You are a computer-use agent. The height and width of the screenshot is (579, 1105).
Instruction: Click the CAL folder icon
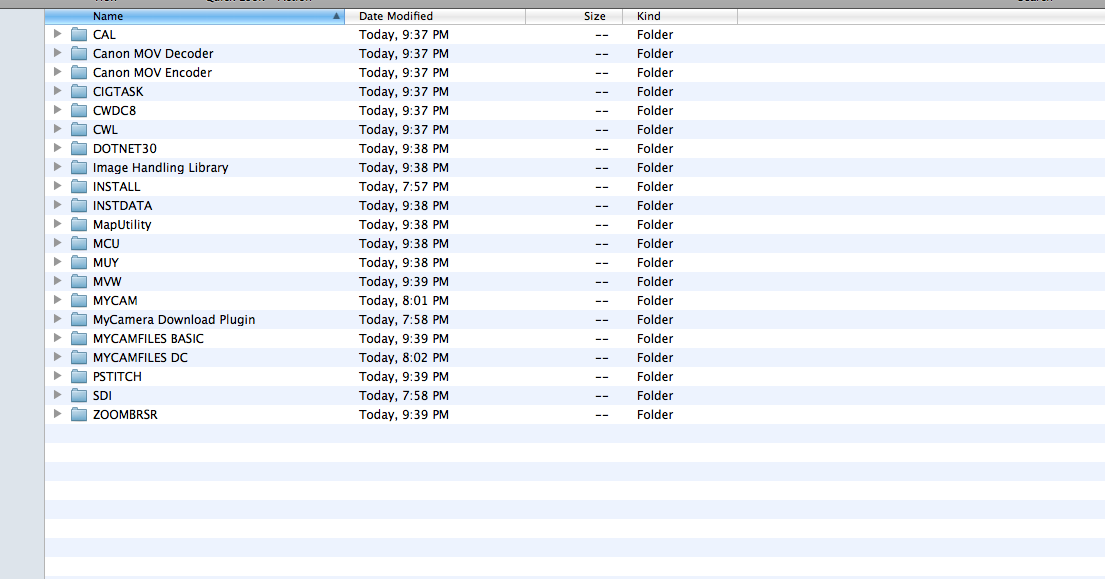[x=79, y=35]
